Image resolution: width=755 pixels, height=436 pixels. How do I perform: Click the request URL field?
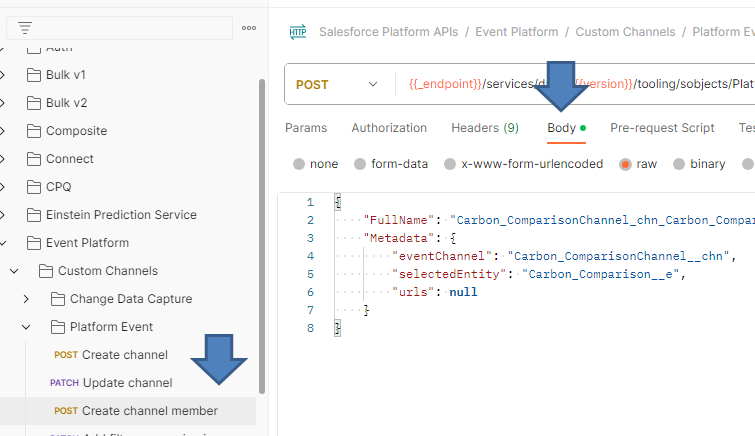[575, 84]
